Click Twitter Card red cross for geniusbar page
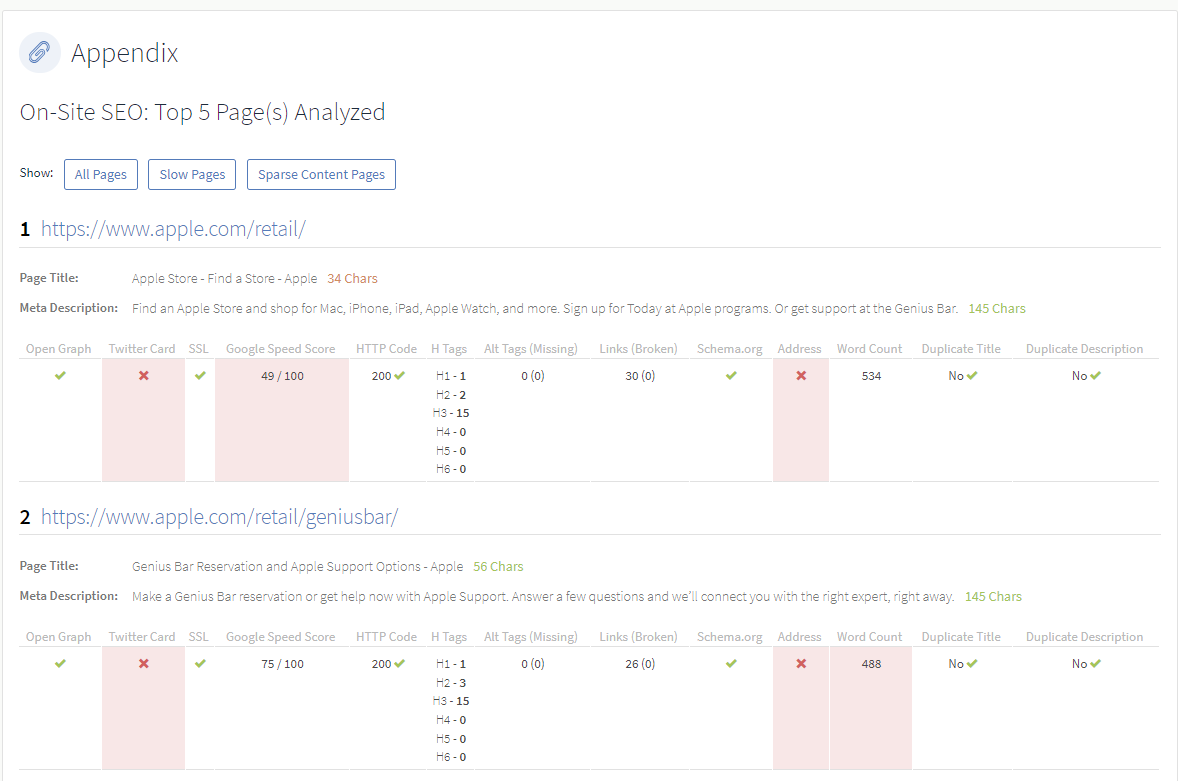This screenshot has width=1178, height=781. [143, 664]
